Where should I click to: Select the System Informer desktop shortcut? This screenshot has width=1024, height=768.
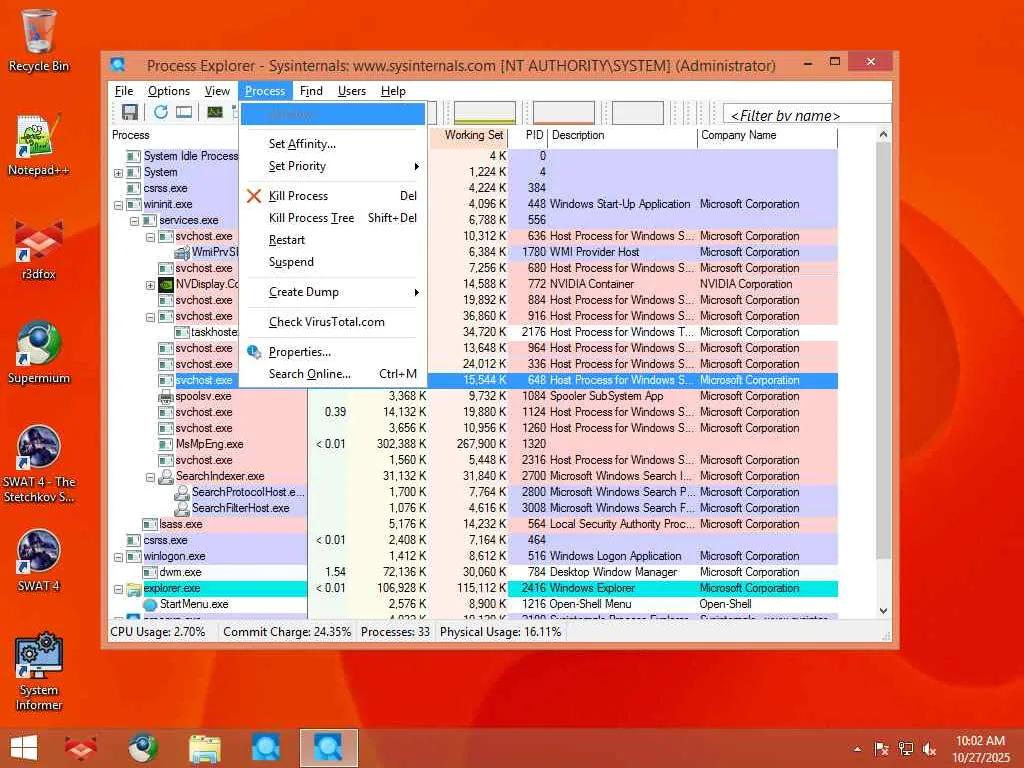click(x=39, y=671)
